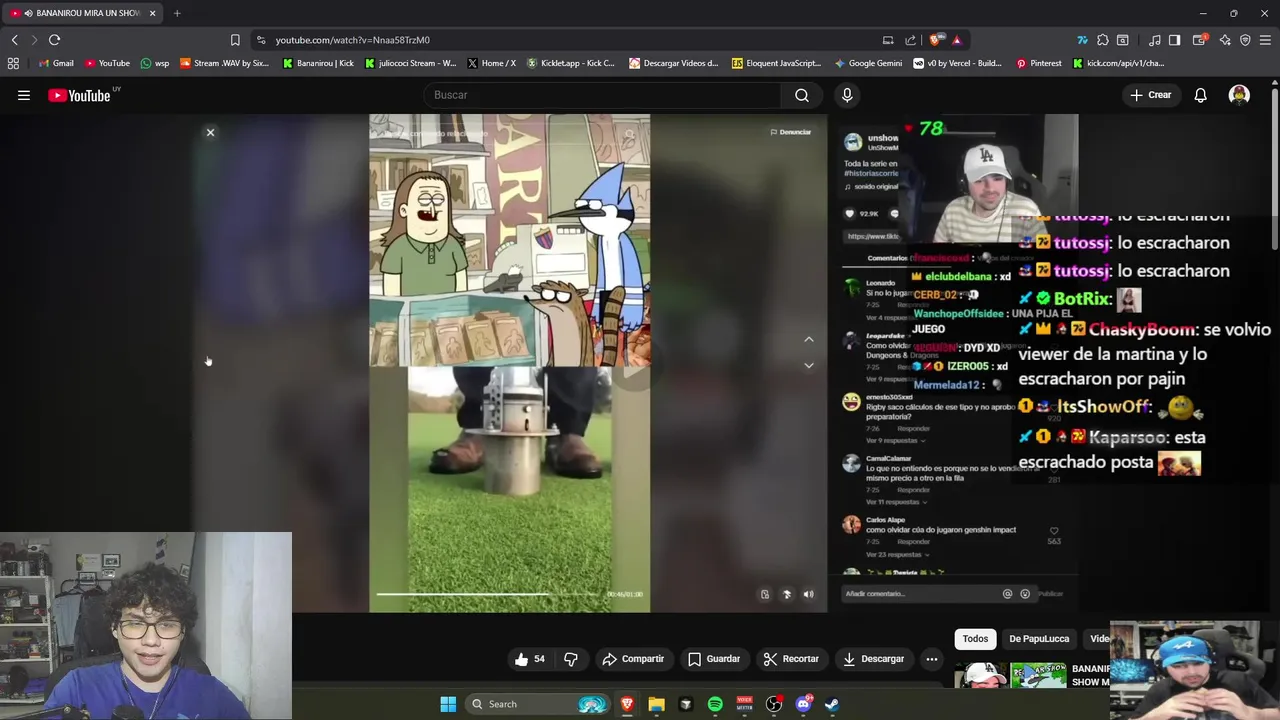Click the share arrow icon in the address bar
Viewport: 1280px width, 720px height.
click(910, 40)
